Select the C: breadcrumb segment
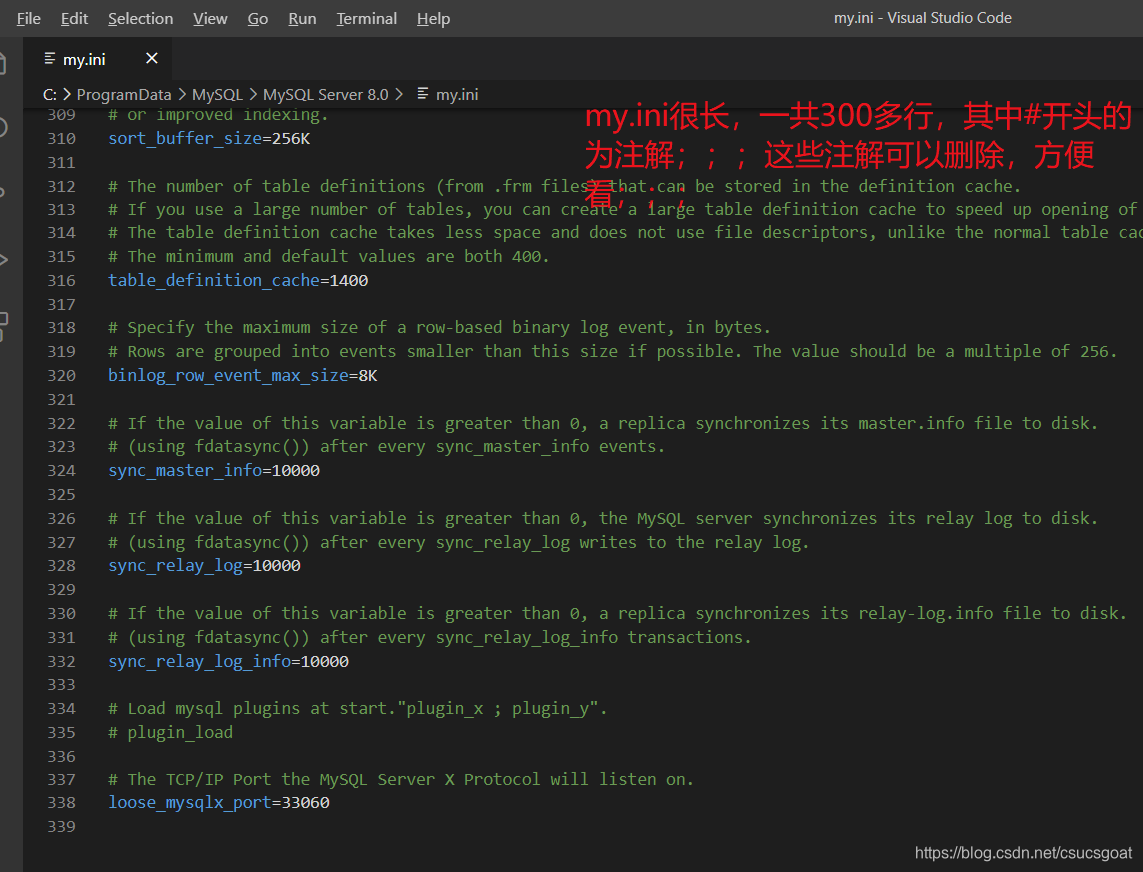The width and height of the screenshot is (1143, 872). point(50,95)
